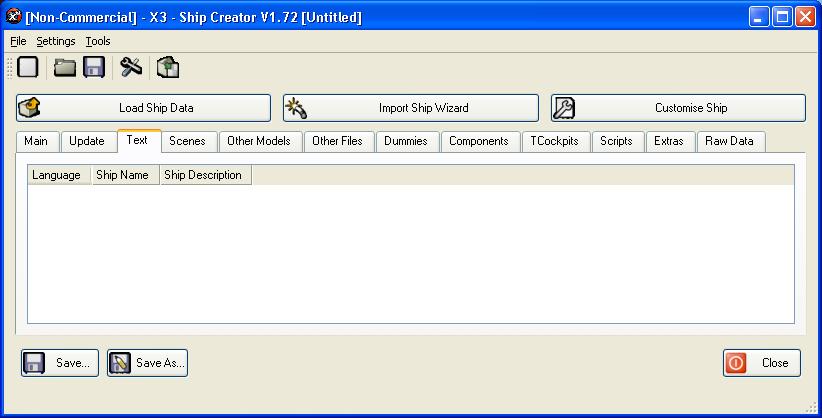
Task: Sort by Ship Description column header
Action: (x=206, y=175)
